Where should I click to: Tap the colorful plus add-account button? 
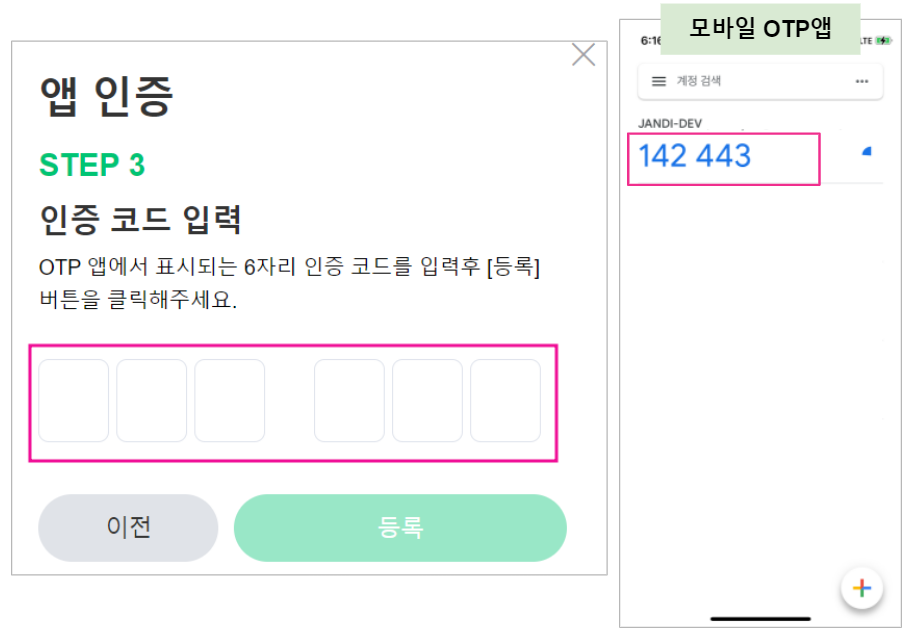(862, 588)
